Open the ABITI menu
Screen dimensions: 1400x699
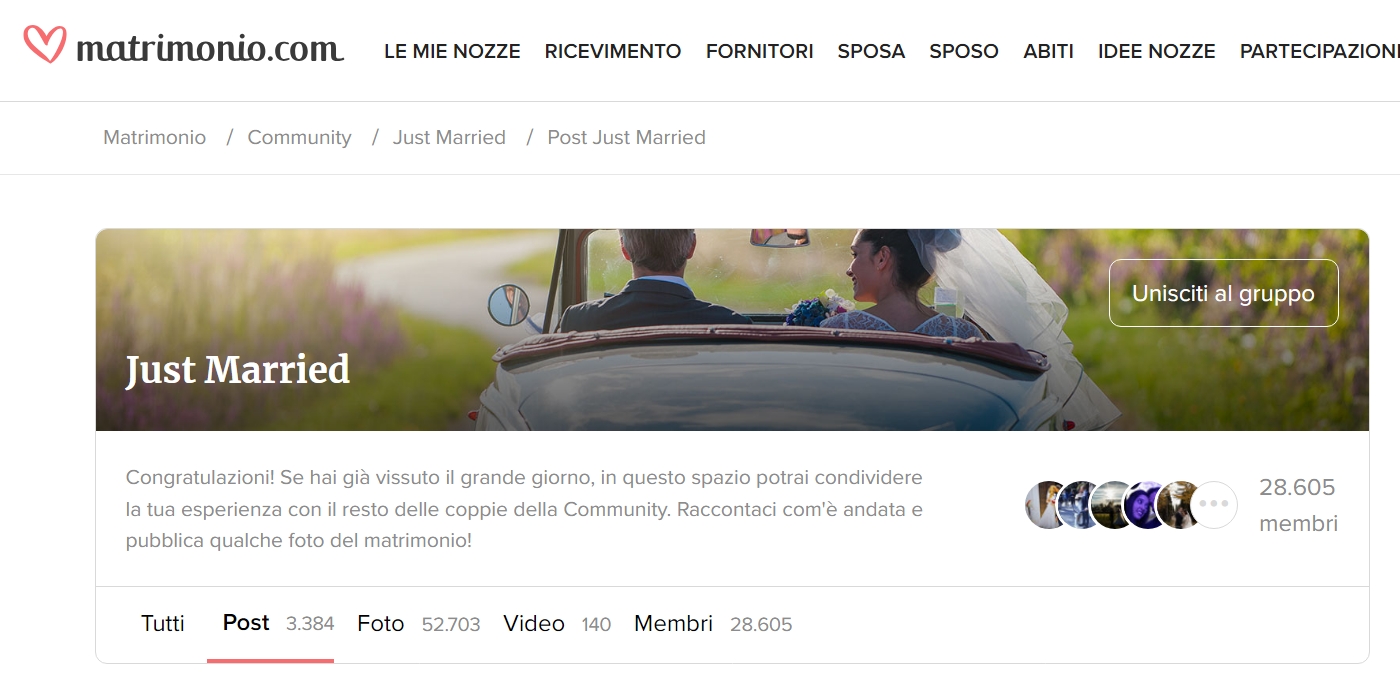[1049, 51]
